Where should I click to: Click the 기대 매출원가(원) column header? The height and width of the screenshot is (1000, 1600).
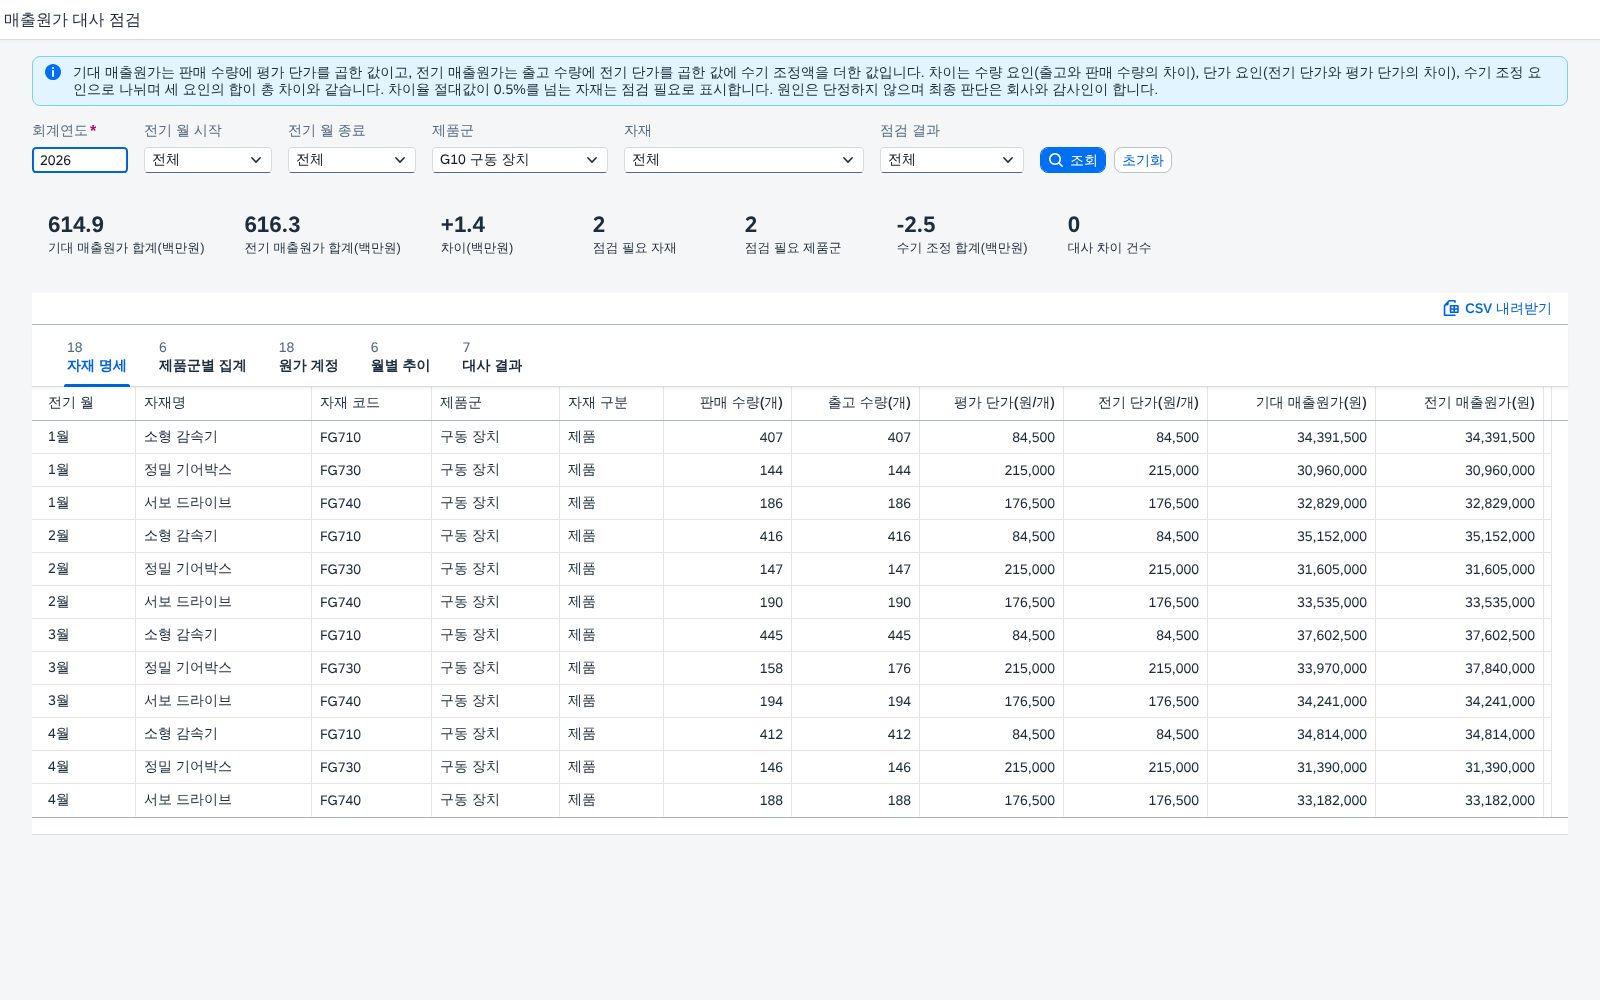[1291, 403]
